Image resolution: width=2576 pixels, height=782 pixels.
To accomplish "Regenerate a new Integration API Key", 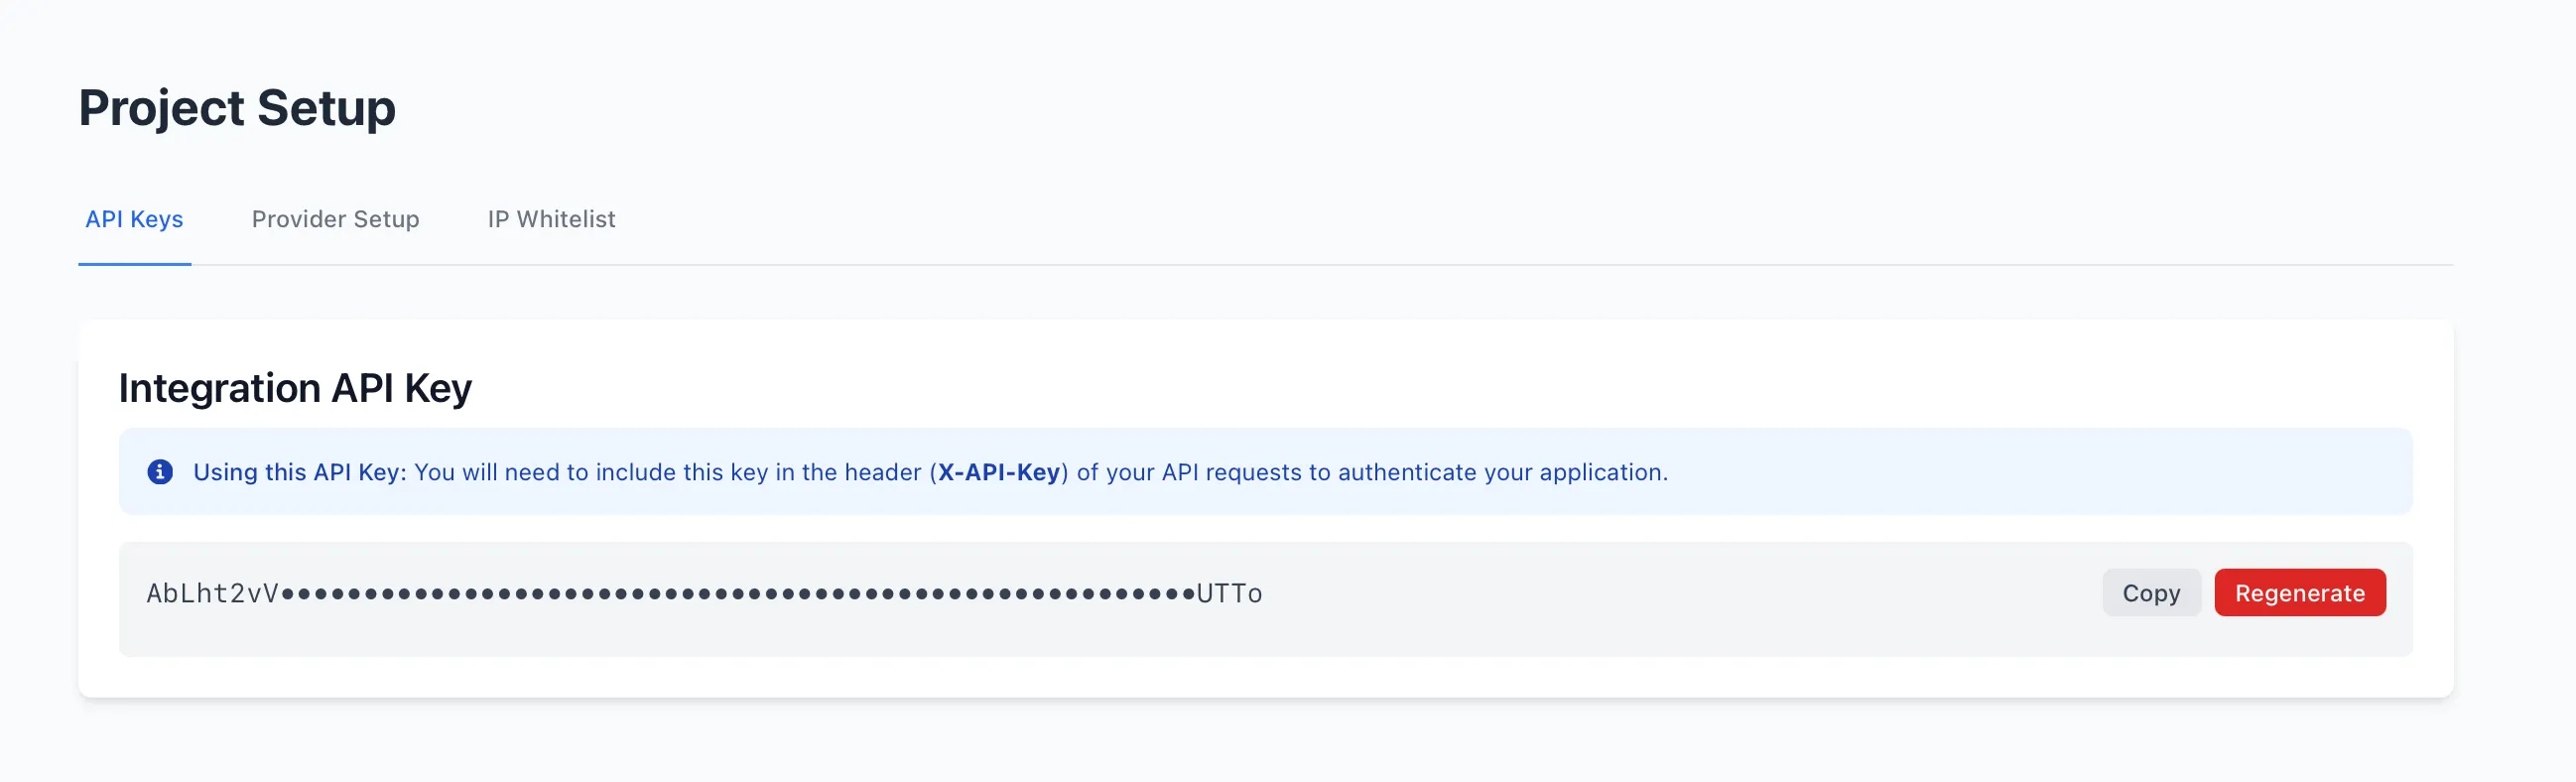I will pyautogui.click(x=2300, y=592).
